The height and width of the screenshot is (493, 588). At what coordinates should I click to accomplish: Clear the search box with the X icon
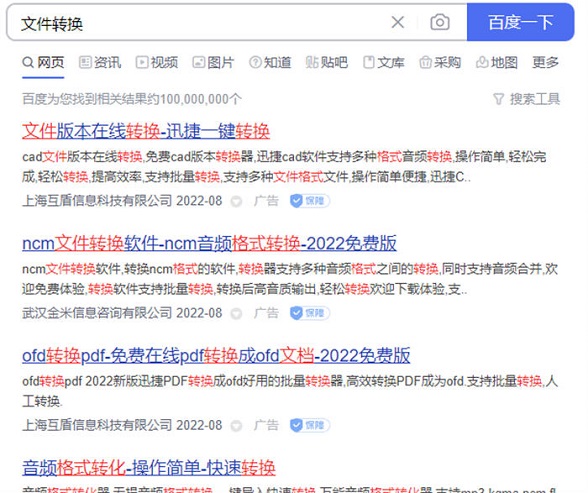(x=398, y=22)
